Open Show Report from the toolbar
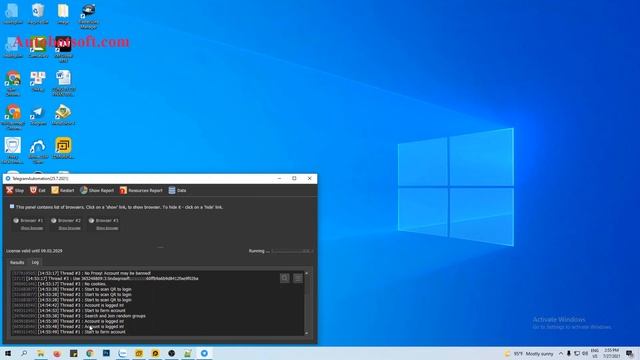Image resolution: width=640 pixels, height=360 pixels. tap(97, 190)
